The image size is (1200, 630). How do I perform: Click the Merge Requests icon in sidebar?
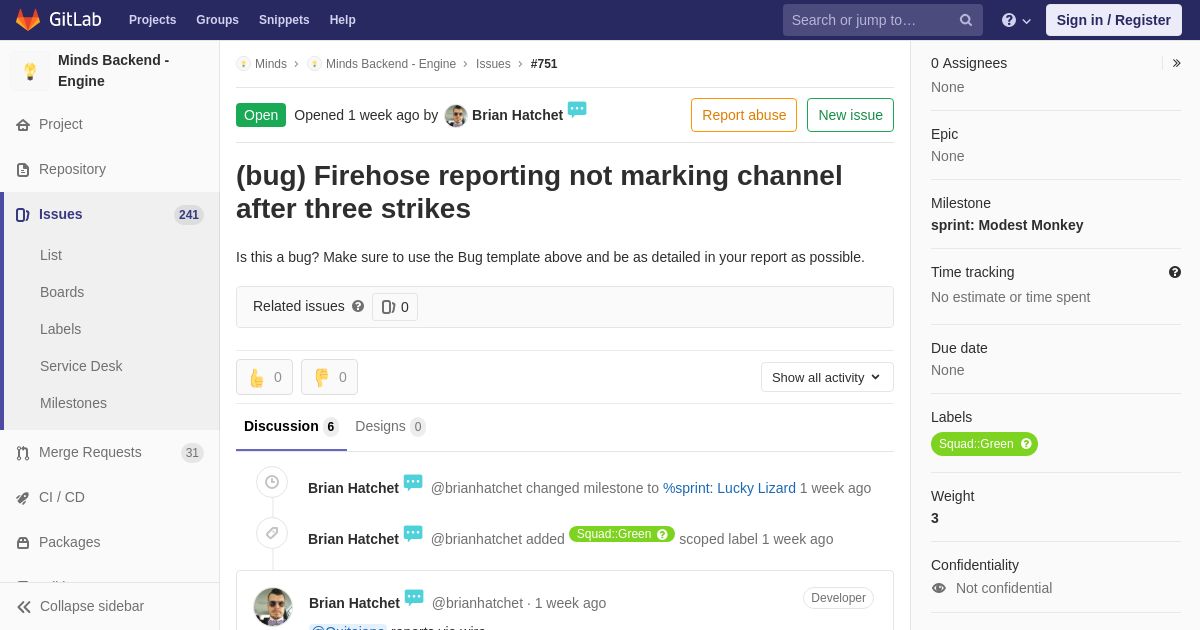point(23,453)
